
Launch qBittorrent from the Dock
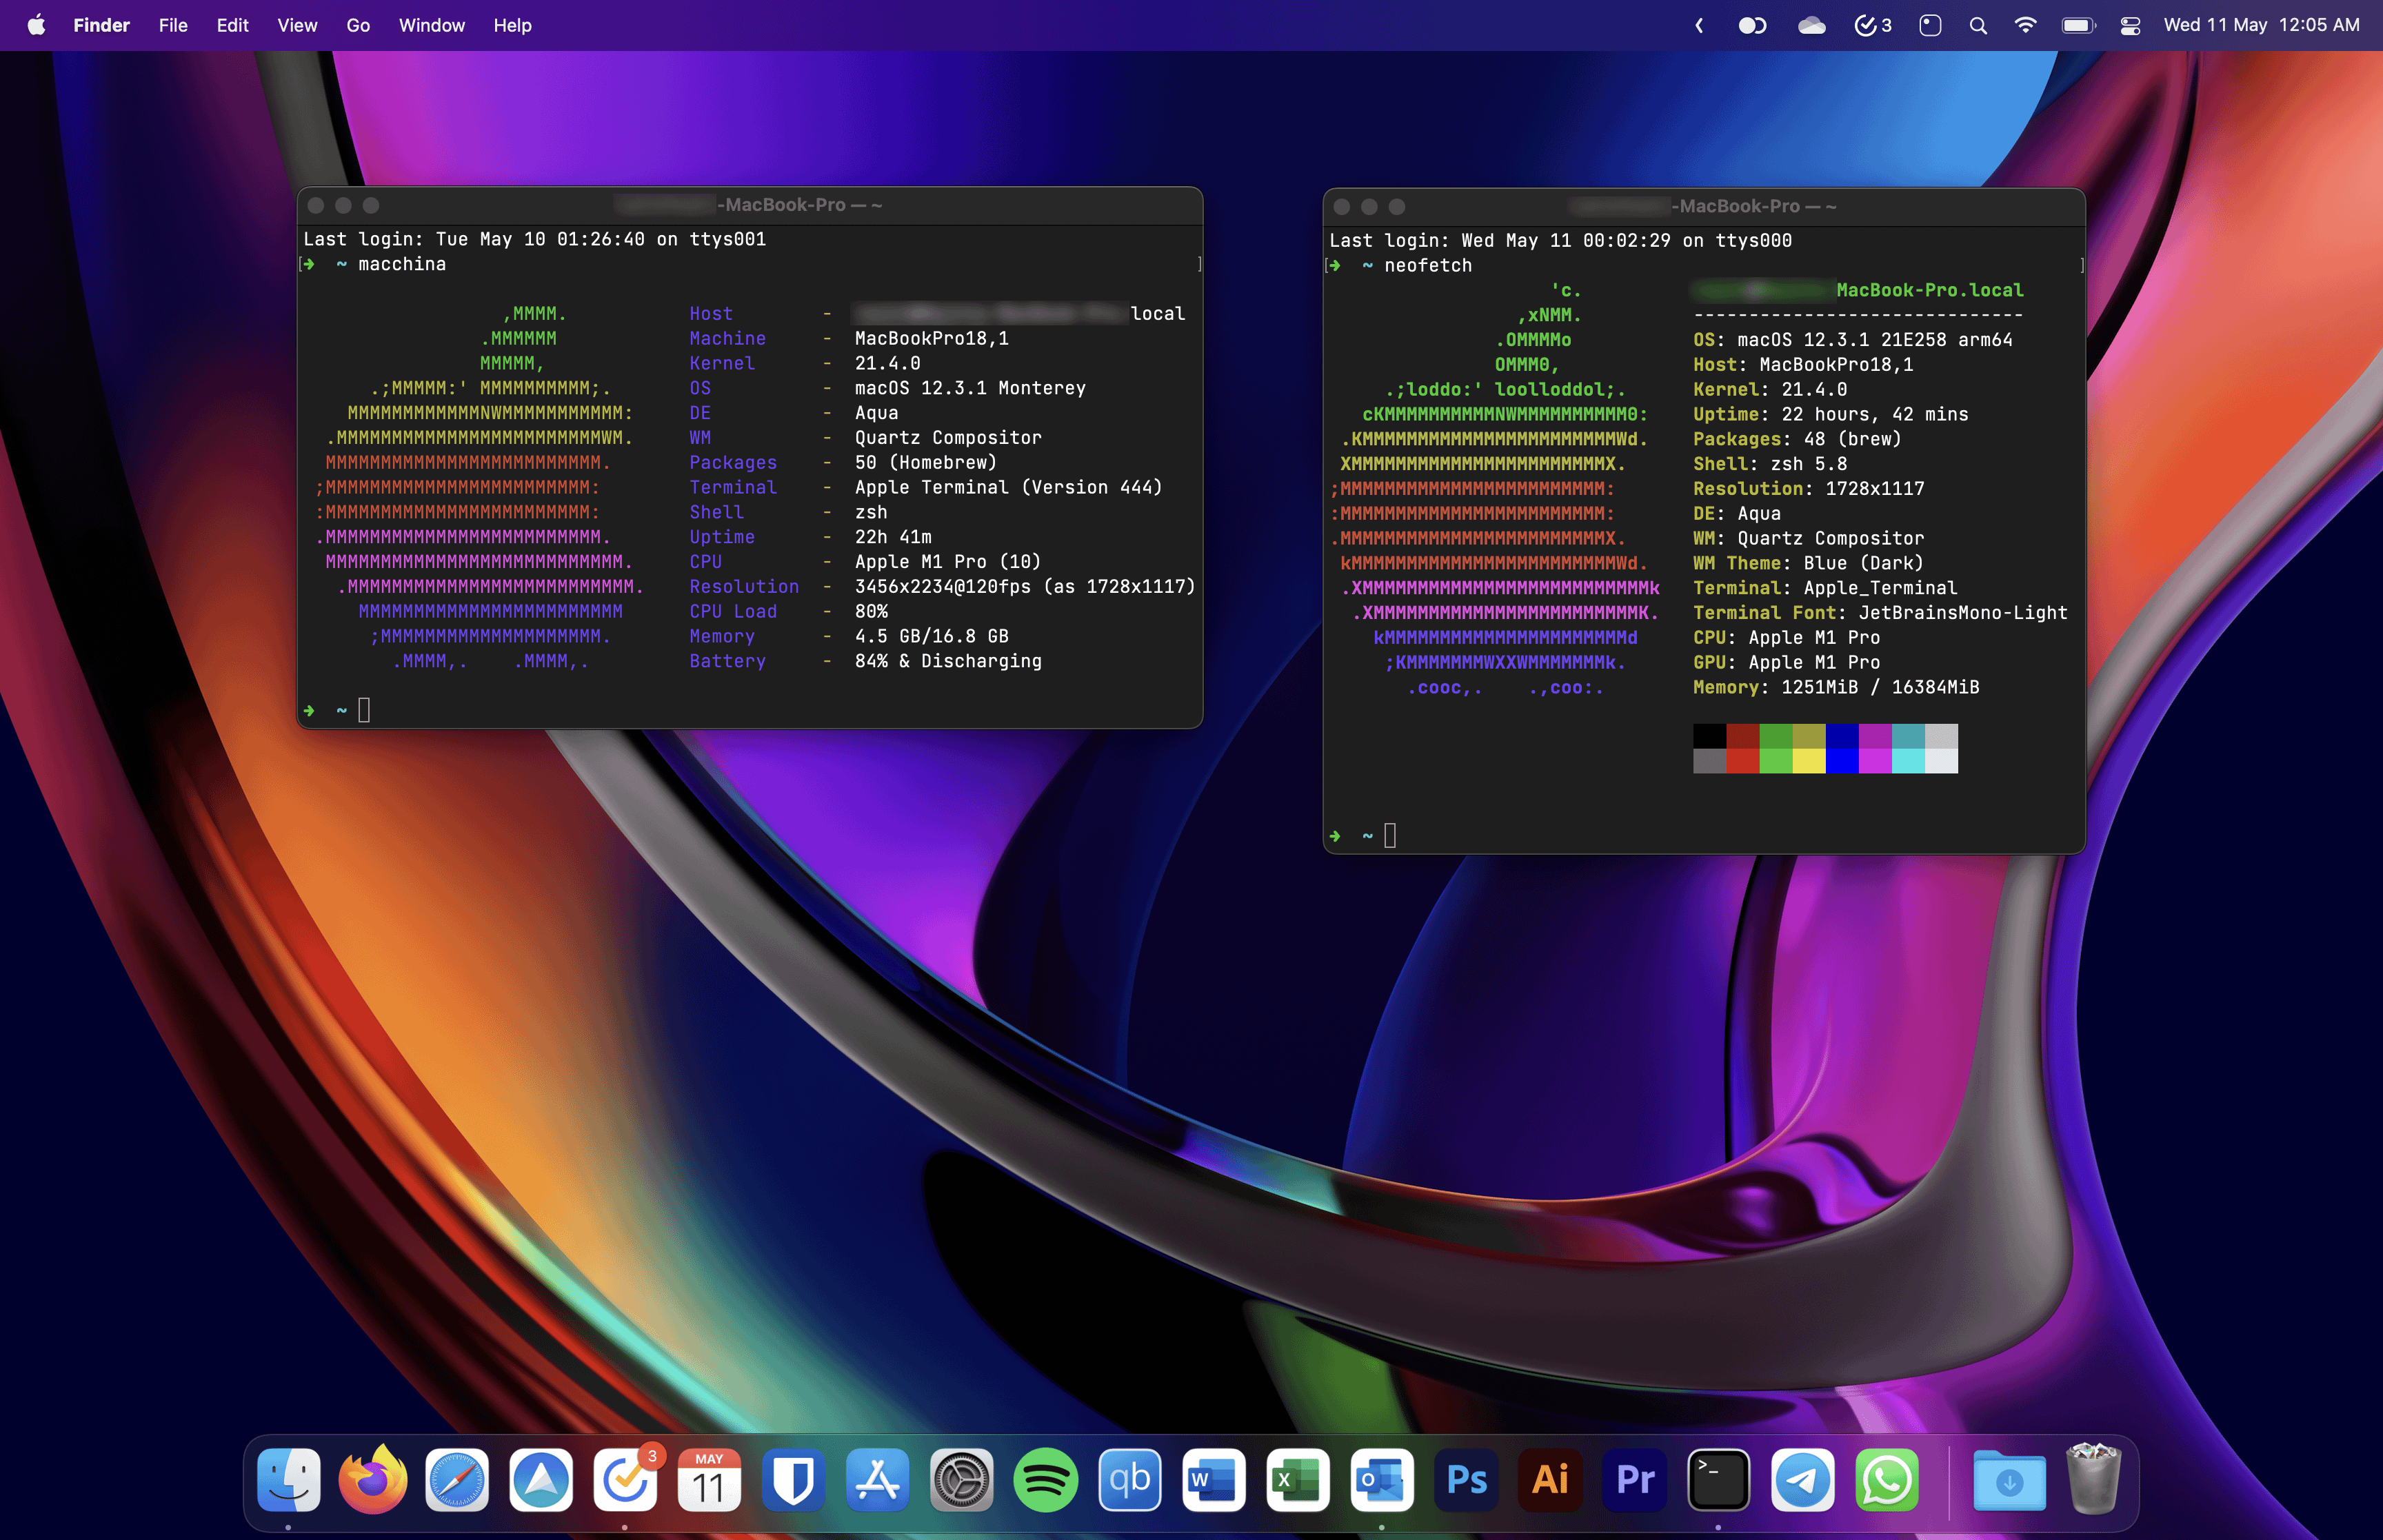1130,1480
